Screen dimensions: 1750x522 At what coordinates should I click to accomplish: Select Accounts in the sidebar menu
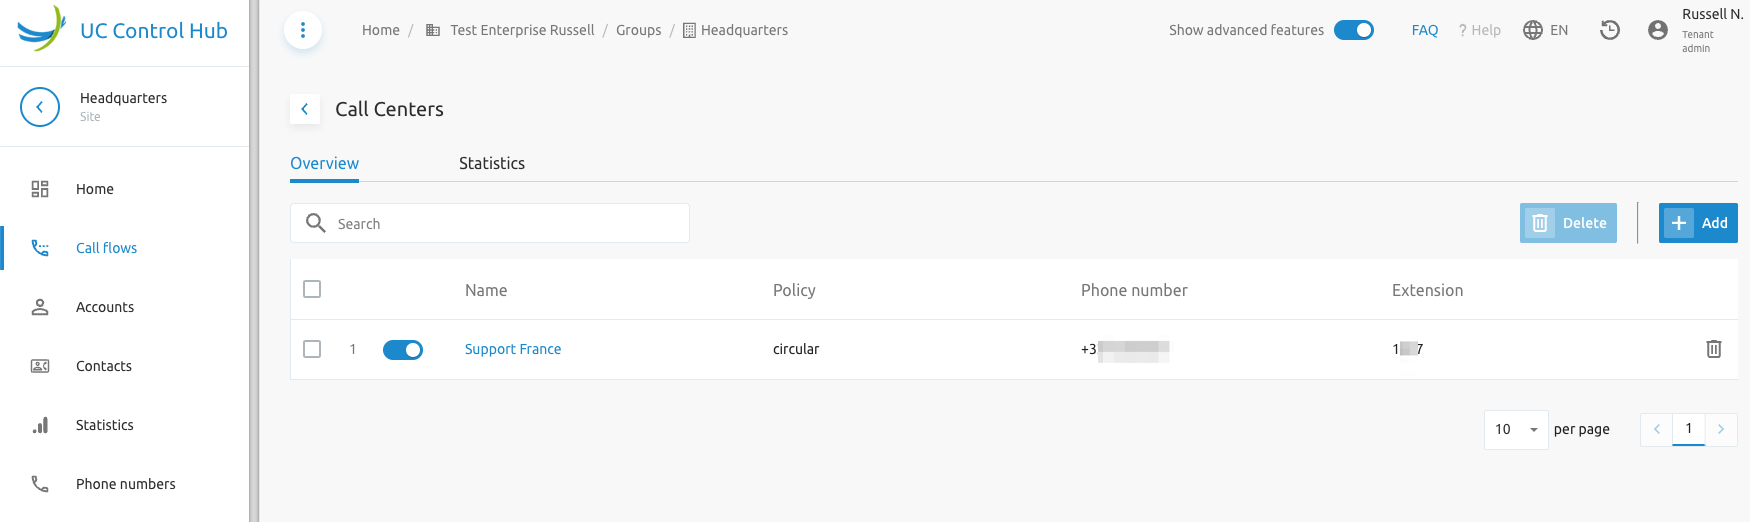[x=125, y=307]
